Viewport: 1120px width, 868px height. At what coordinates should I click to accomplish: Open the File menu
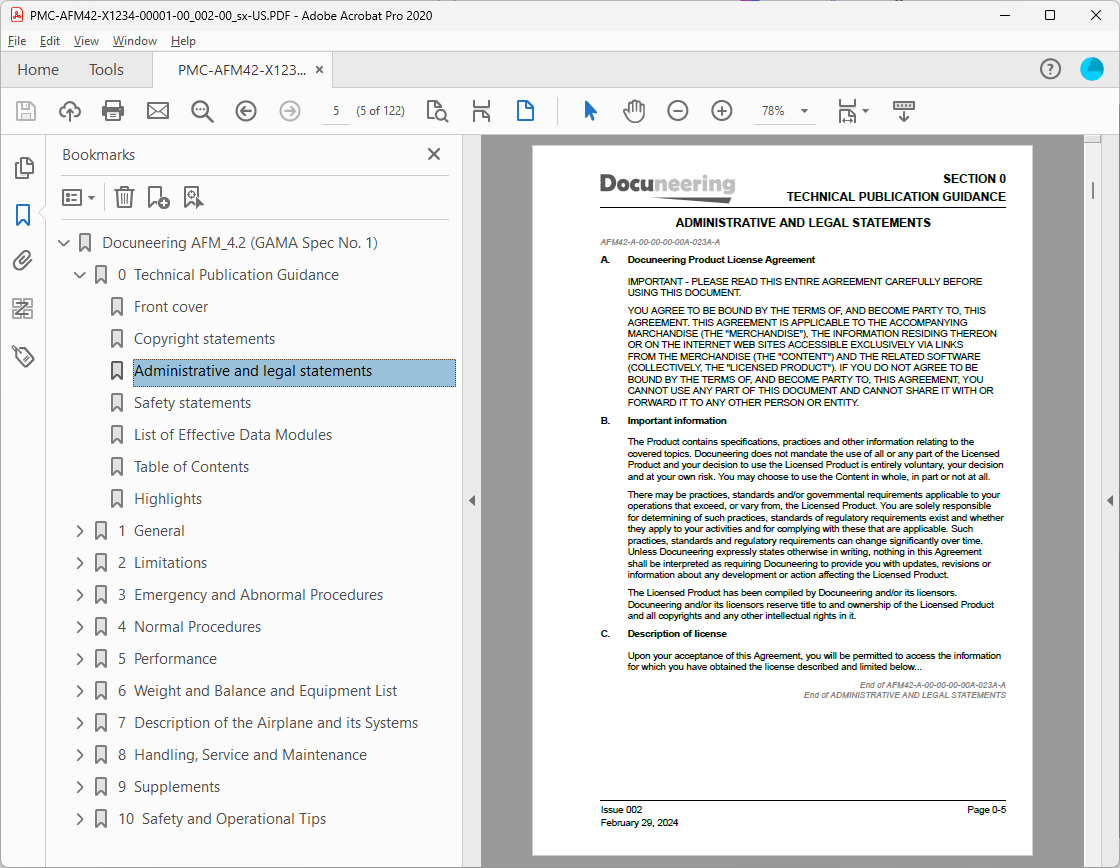[16, 41]
